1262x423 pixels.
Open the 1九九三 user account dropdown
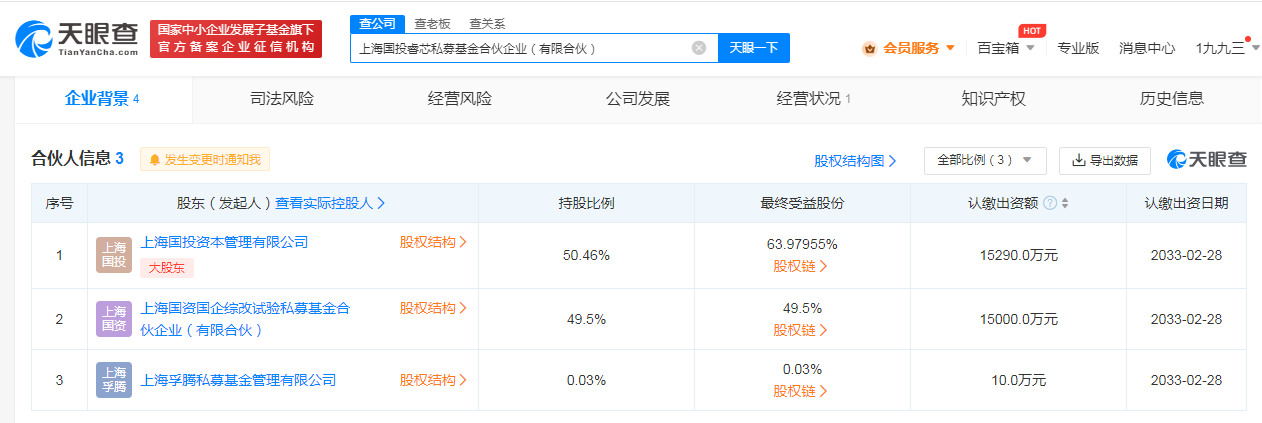(1227, 48)
